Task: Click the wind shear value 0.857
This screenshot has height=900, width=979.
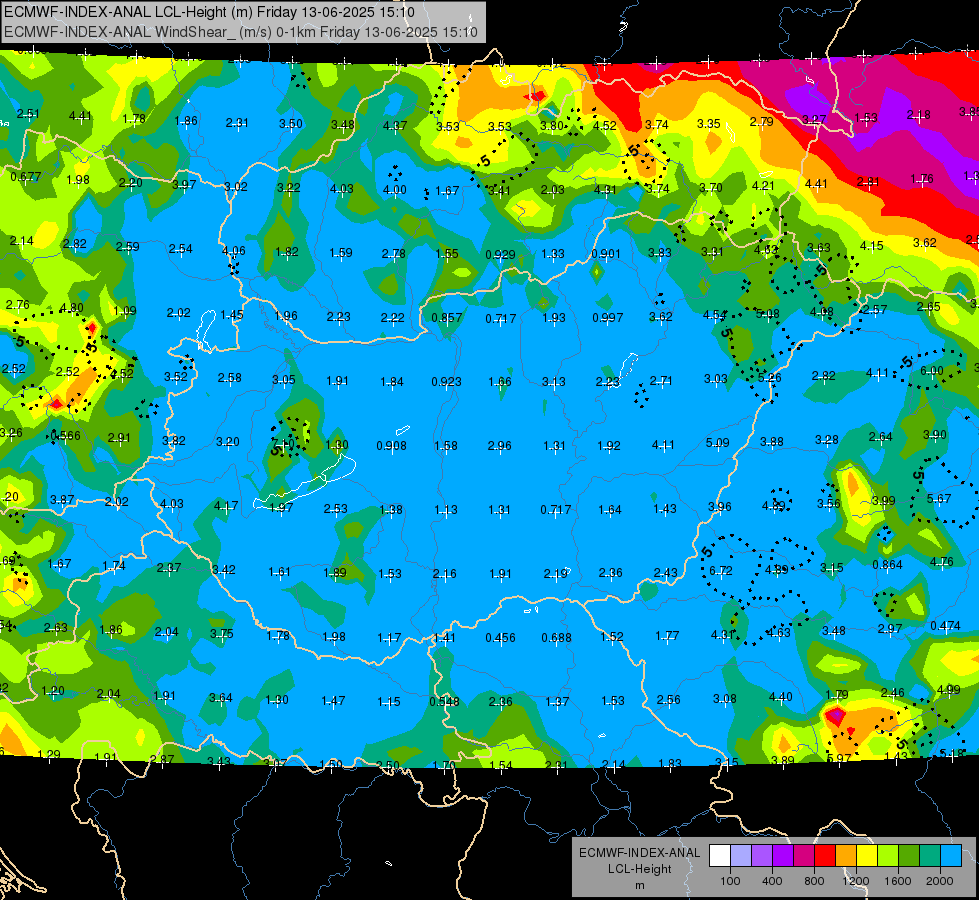Action: [446, 317]
